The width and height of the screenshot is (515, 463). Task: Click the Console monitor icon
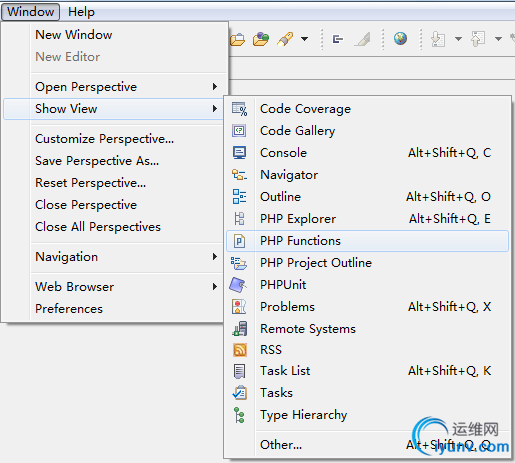(x=239, y=153)
